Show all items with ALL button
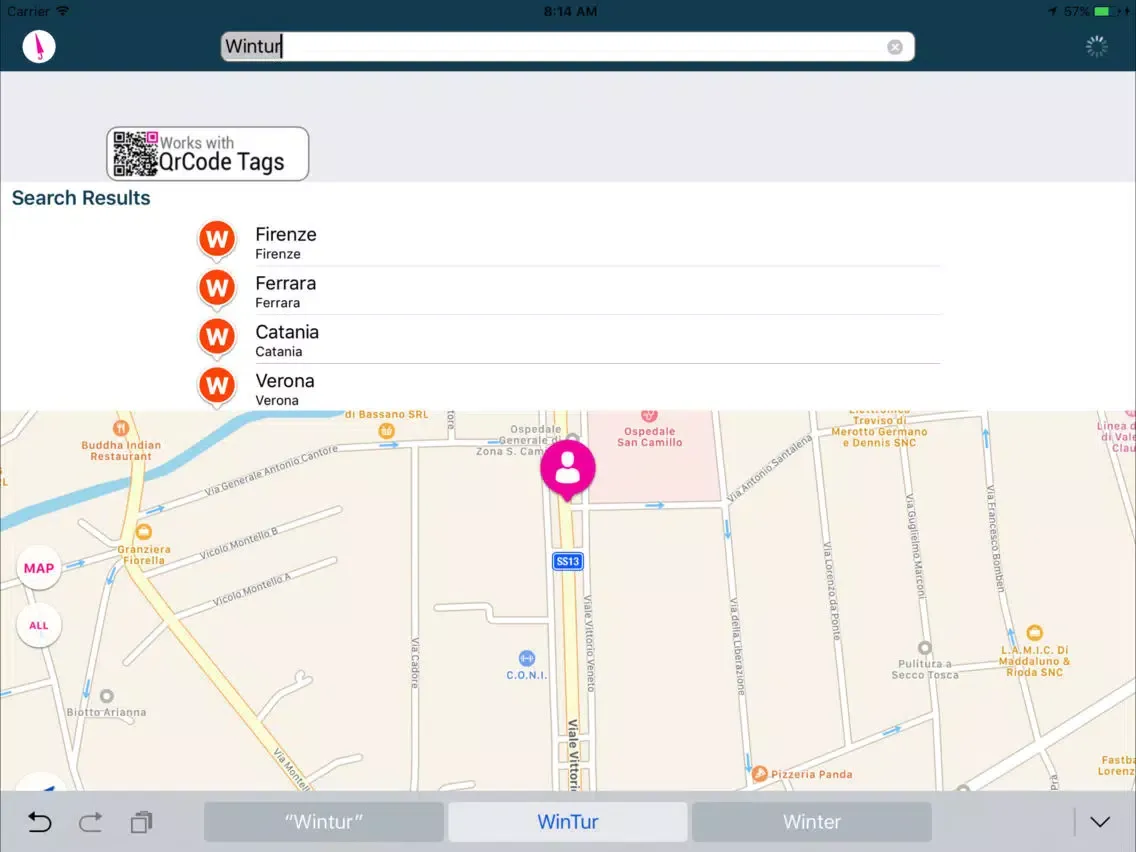The width and height of the screenshot is (1136, 852). (x=38, y=625)
